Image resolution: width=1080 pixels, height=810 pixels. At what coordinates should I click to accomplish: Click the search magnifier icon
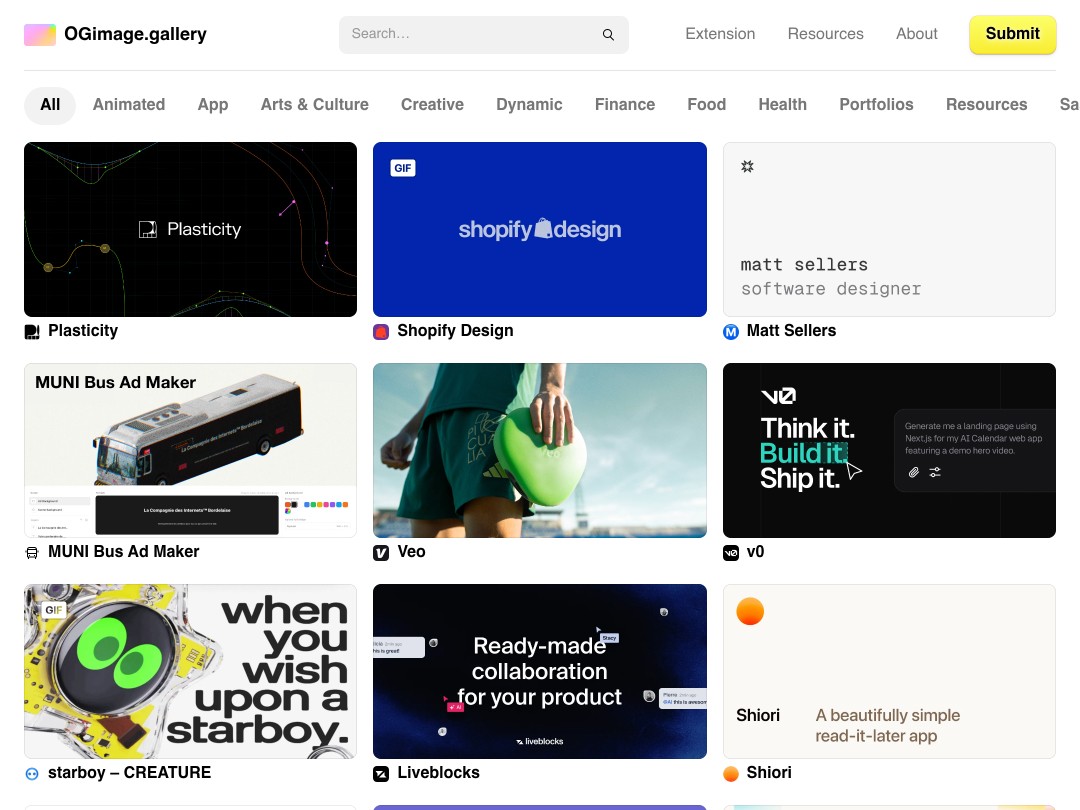[608, 34]
